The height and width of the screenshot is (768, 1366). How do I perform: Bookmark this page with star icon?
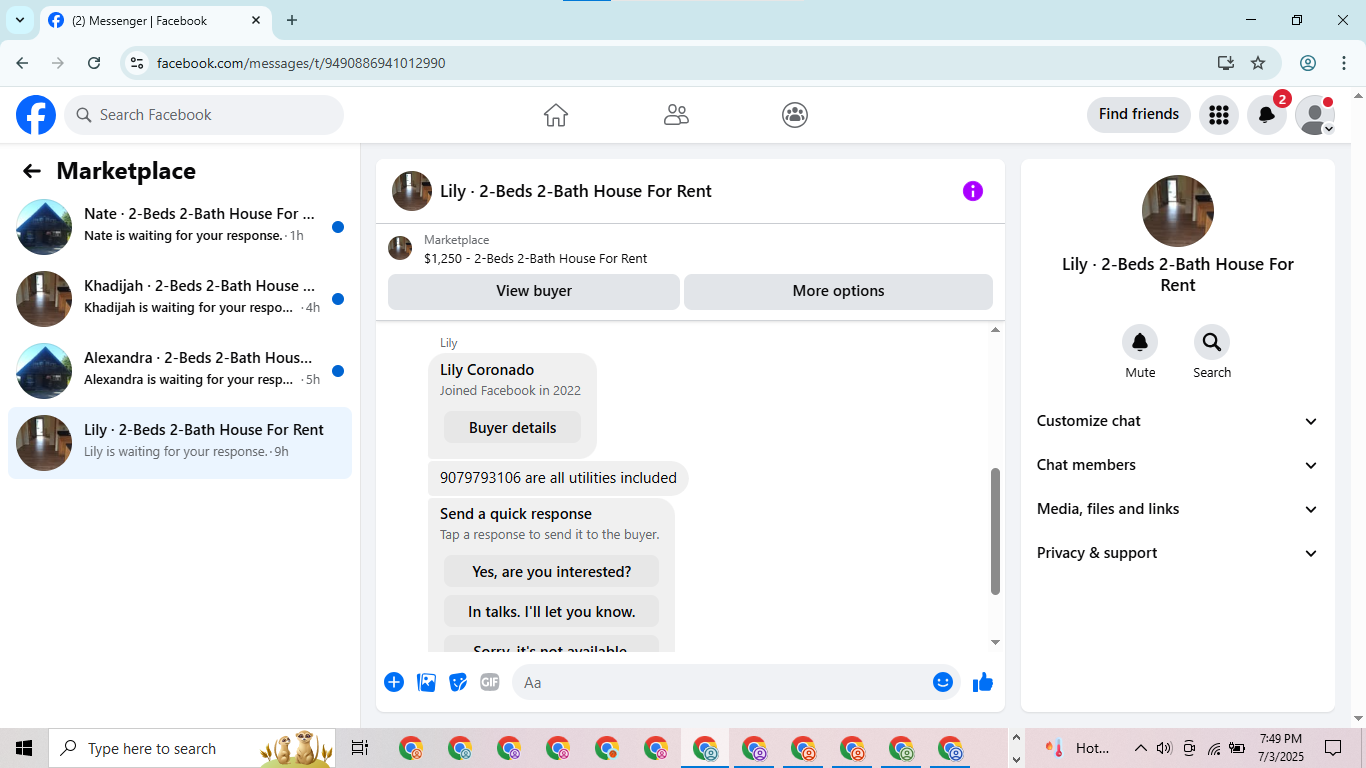[x=1258, y=63]
